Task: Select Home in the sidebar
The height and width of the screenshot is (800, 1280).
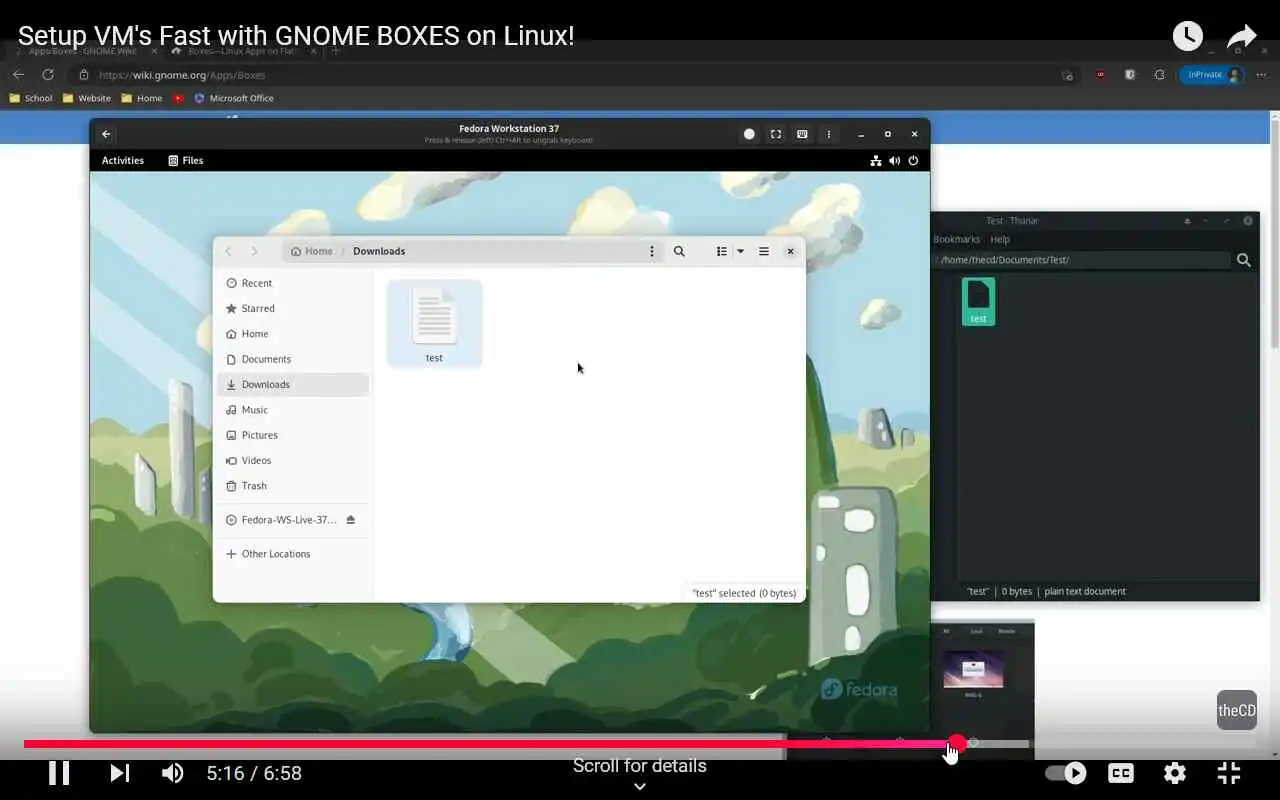Action: (x=293, y=333)
